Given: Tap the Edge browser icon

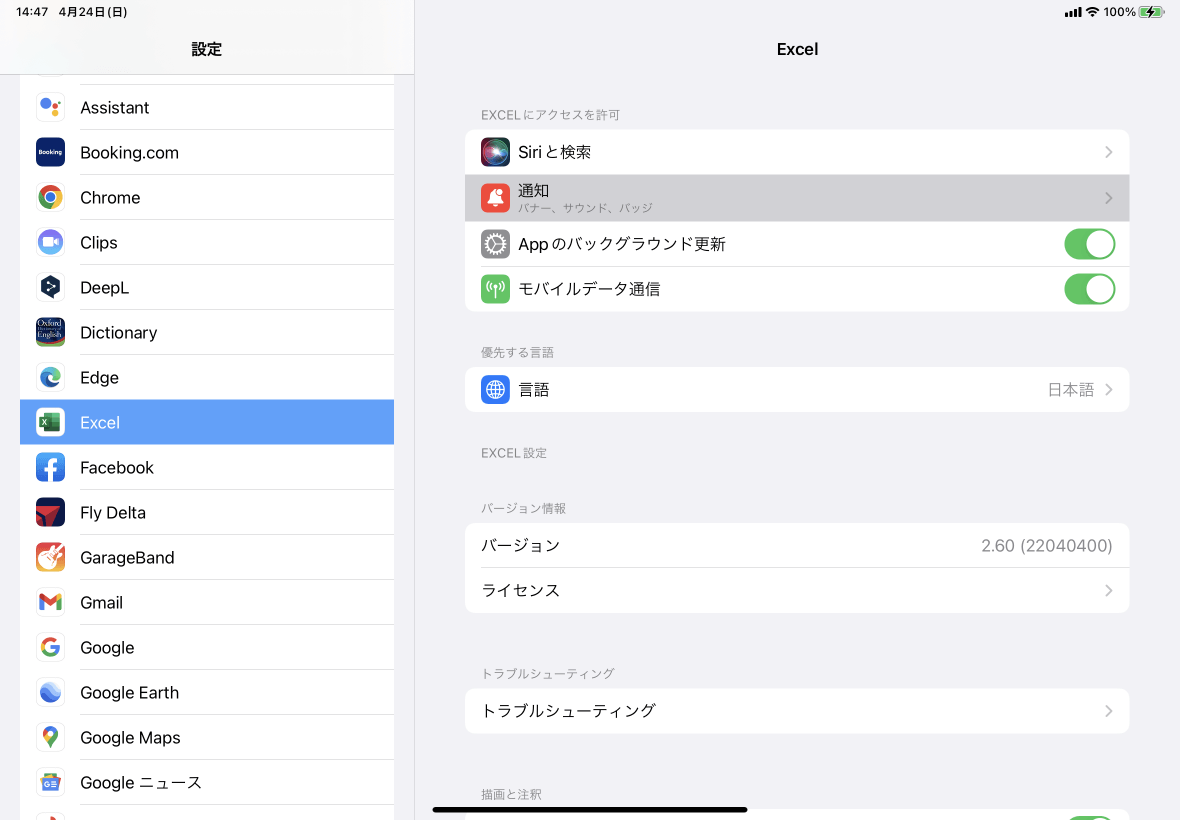Looking at the screenshot, I should tap(50, 378).
